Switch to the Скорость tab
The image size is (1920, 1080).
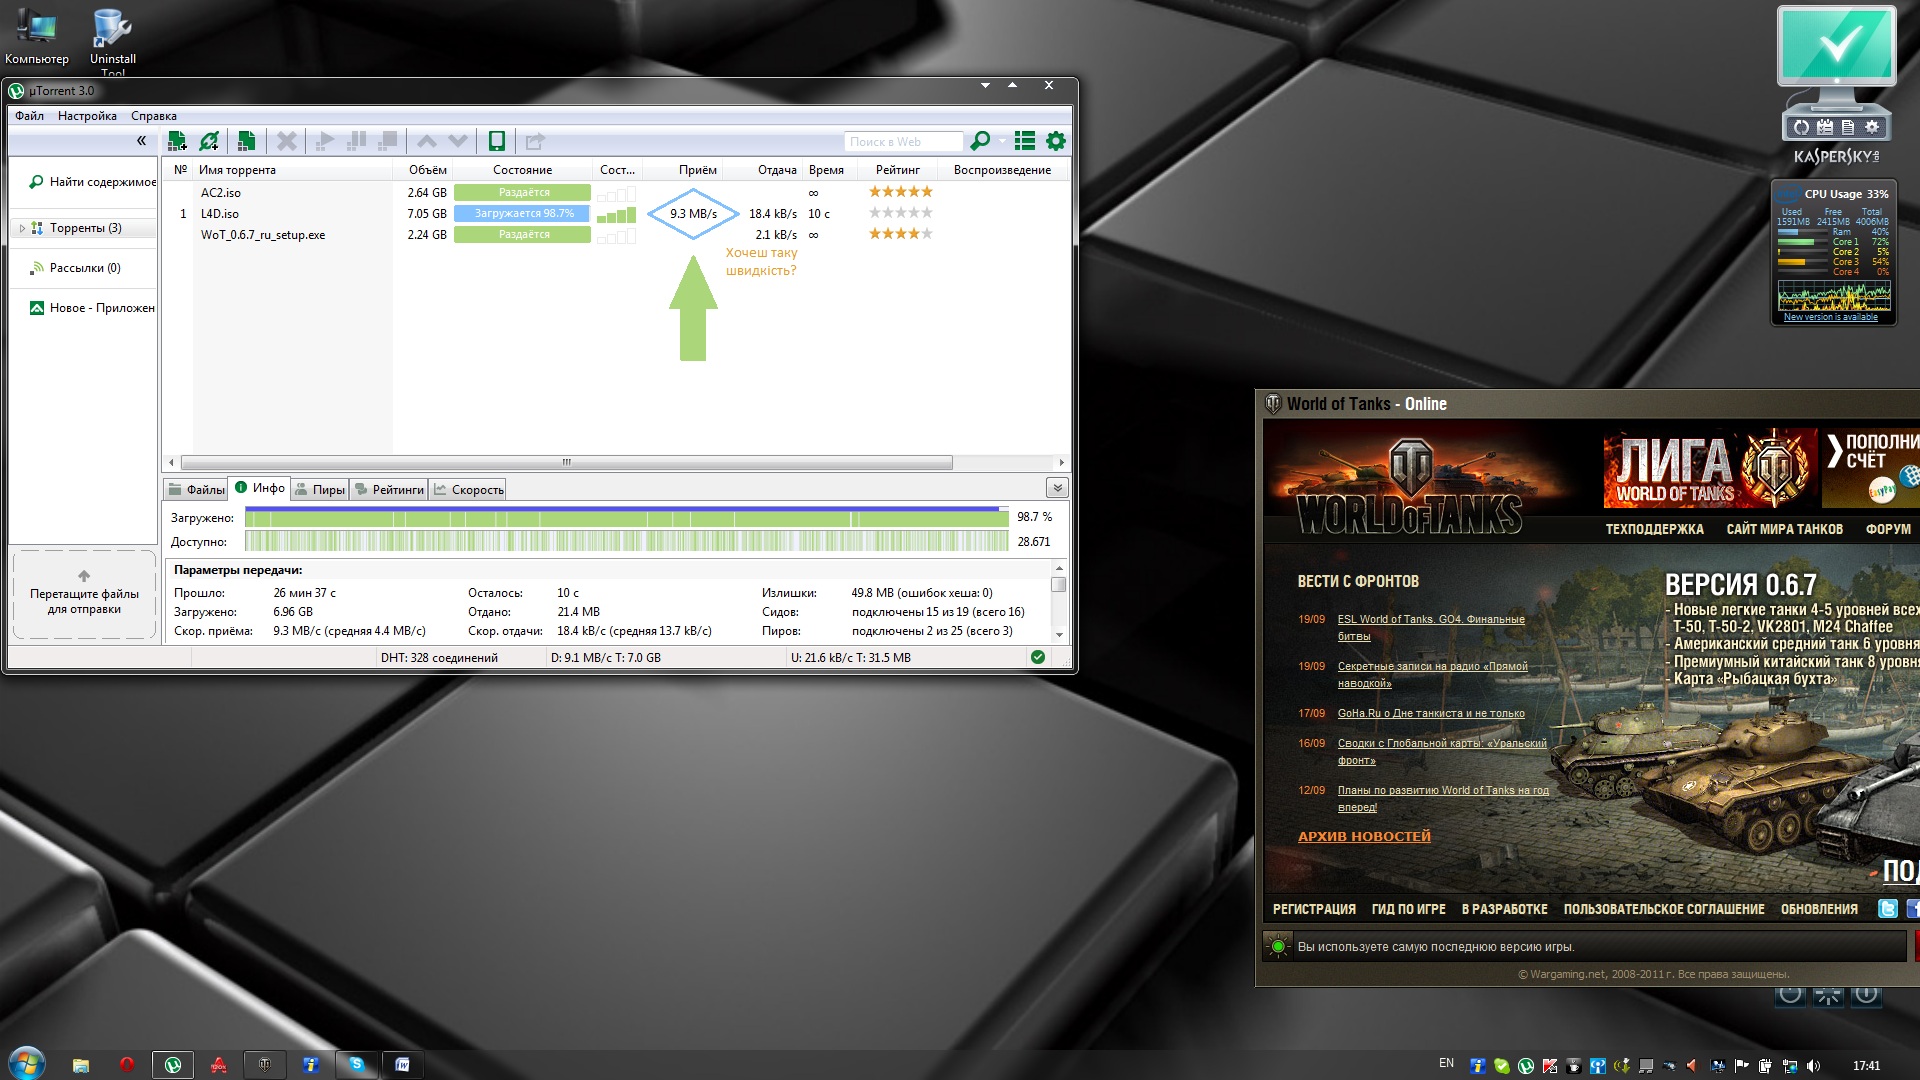point(468,489)
